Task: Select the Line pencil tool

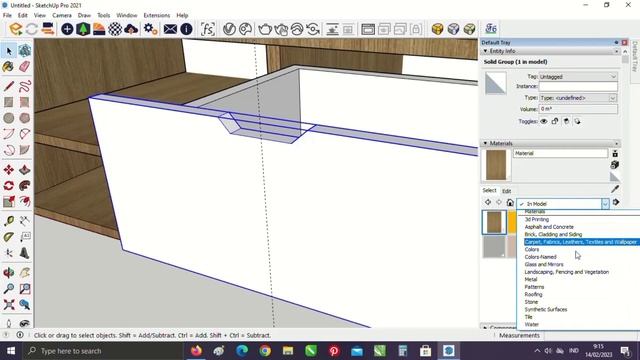Action: point(9,87)
